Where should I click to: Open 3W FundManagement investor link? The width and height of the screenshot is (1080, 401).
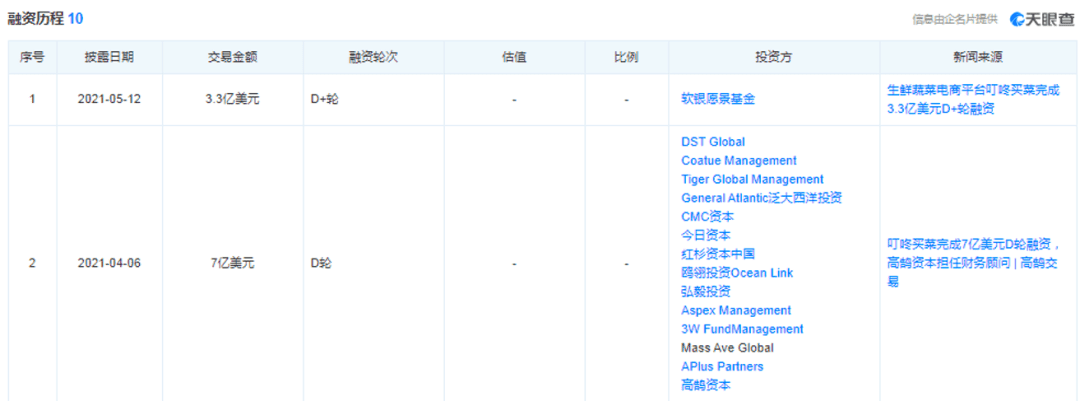click(x=742, y=329)
